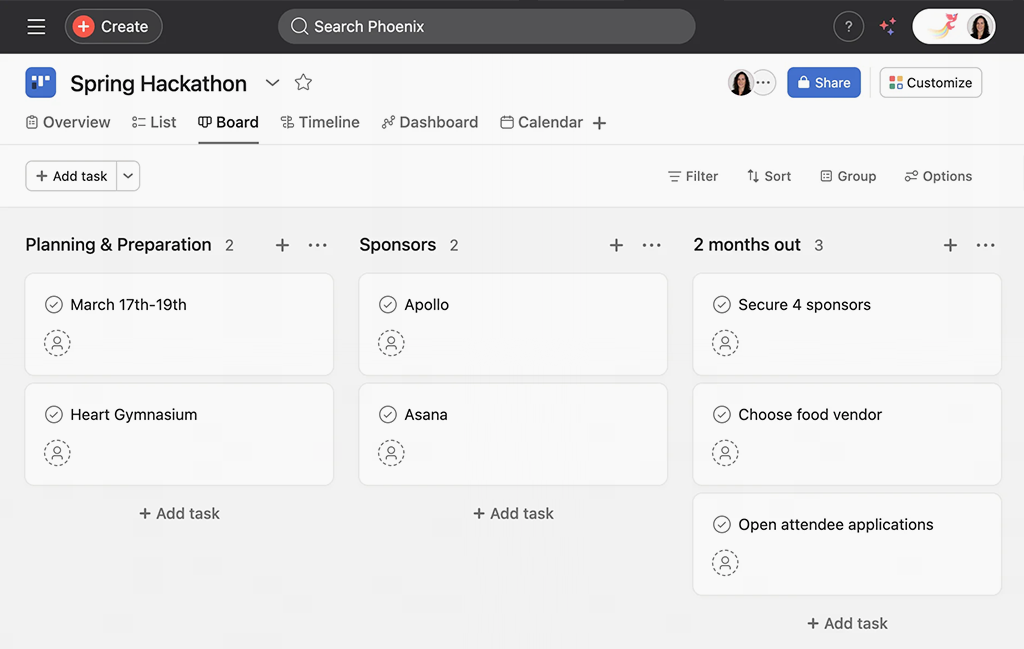Open the members ellipsis button
The width and height of the screenshot is (1024, 649).
click(x=763, y=83)
